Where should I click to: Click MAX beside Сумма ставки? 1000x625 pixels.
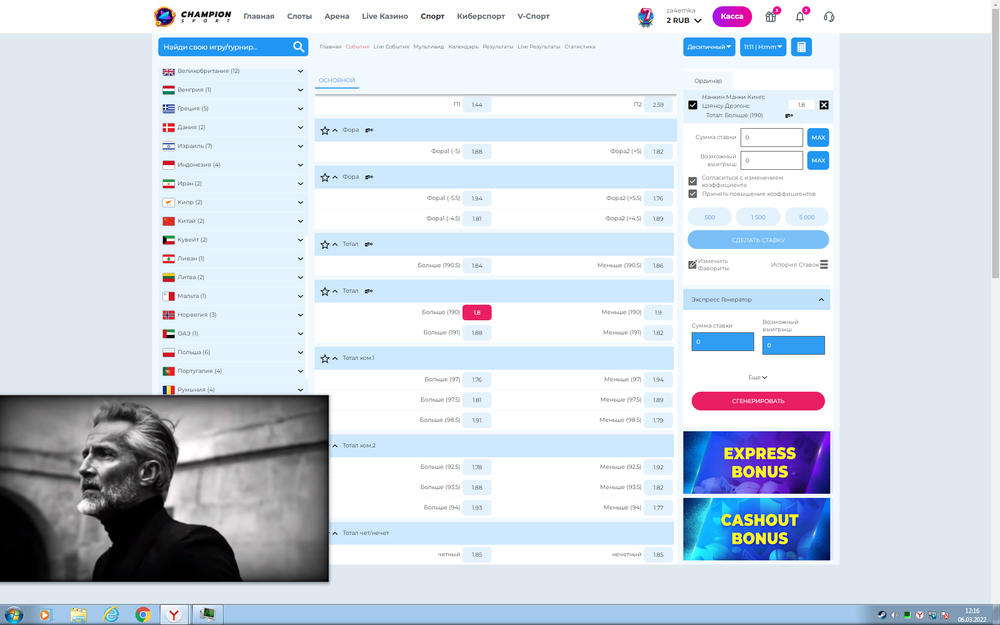[x=818, y=137]
